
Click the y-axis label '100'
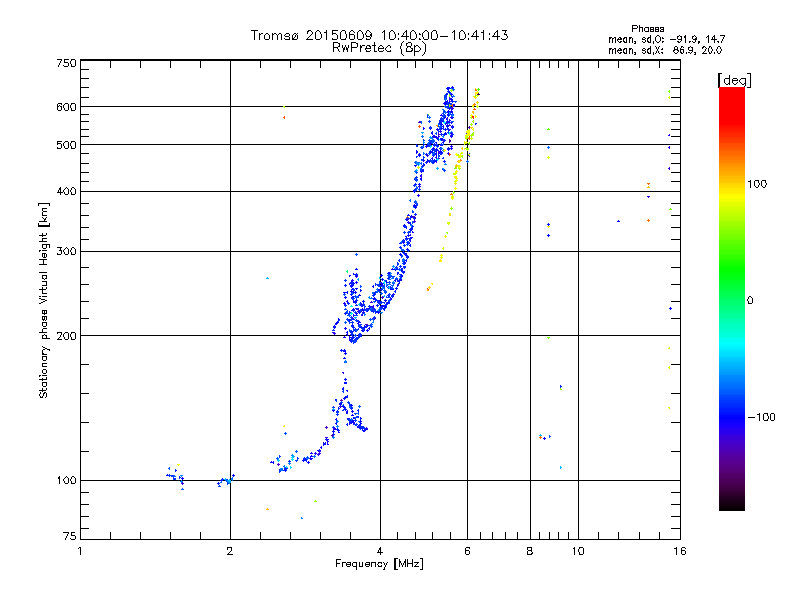(x=66, y=480)
